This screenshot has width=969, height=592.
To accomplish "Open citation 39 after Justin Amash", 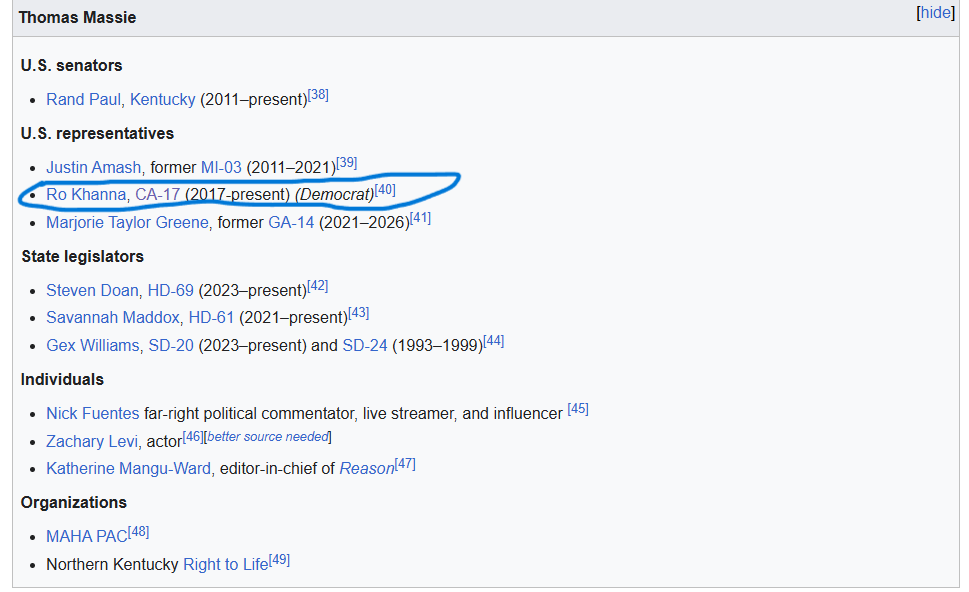I will click(347, 163).
